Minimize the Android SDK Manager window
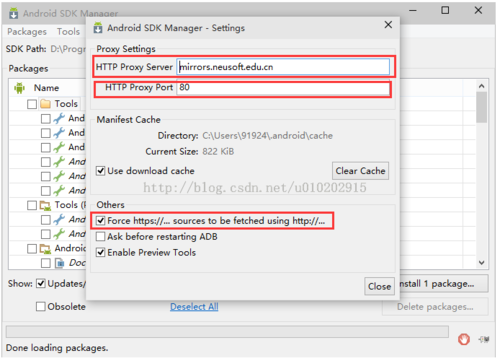Image resolution: width=500 pixels, height=361 pixels. tap(413, 11)
